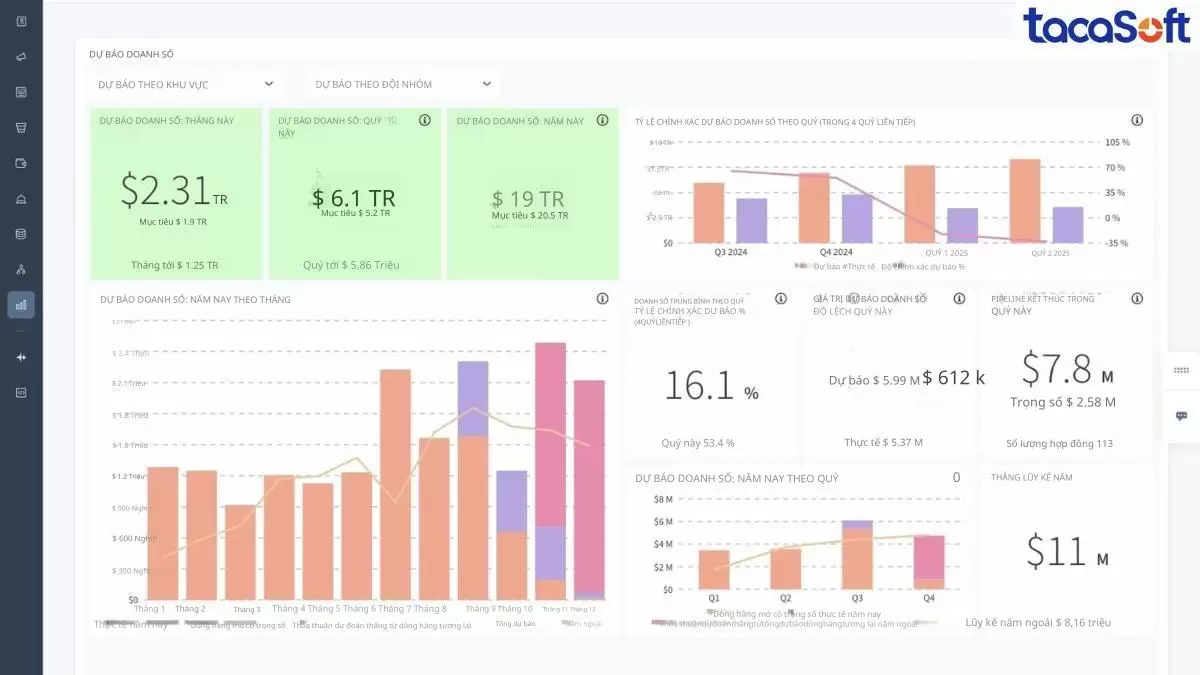Screen dimensions: 1200x675
Task: Select the active bar chart reports menu item
Action: pyautogui.click(x=21, y=304)
